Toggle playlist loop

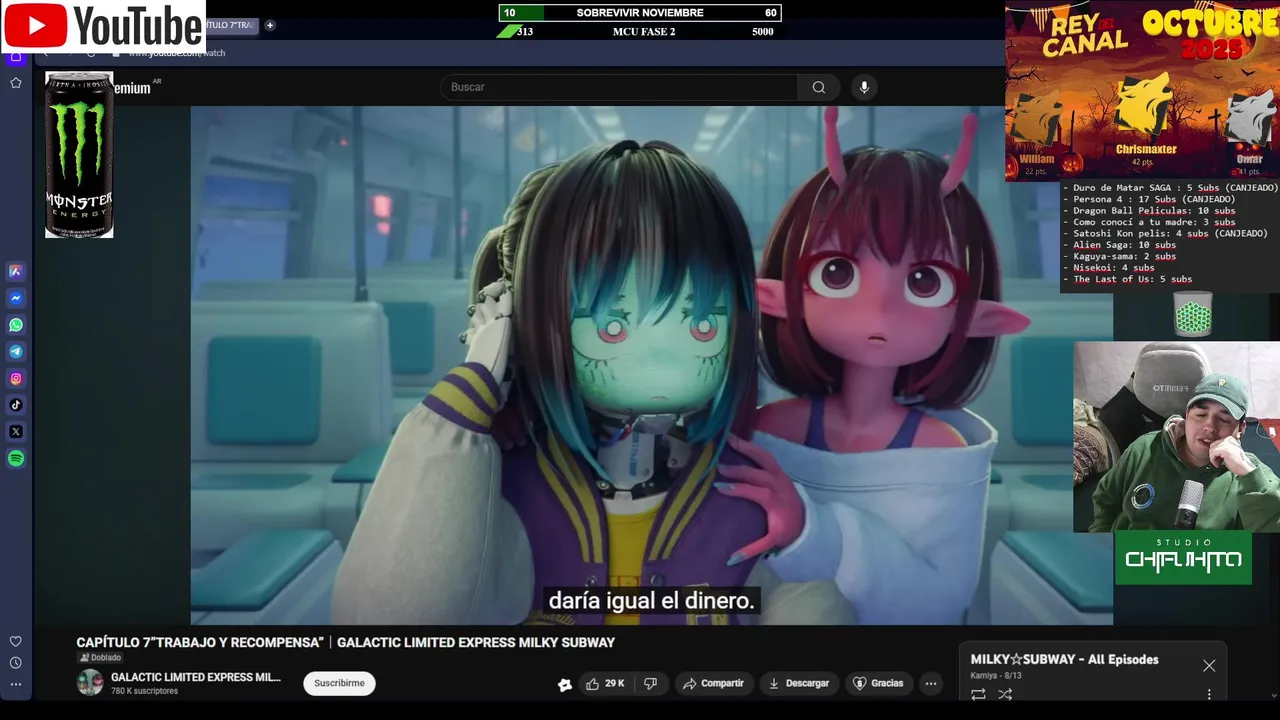(x=978, y=694)
